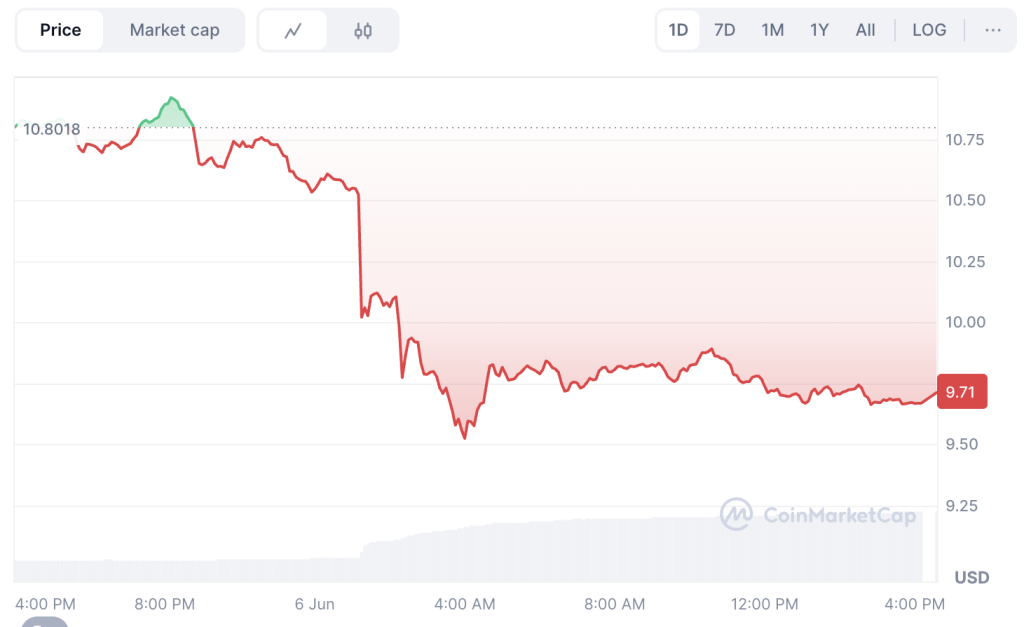
Task: Switch to Market cap tab
Action: (174, 30)
